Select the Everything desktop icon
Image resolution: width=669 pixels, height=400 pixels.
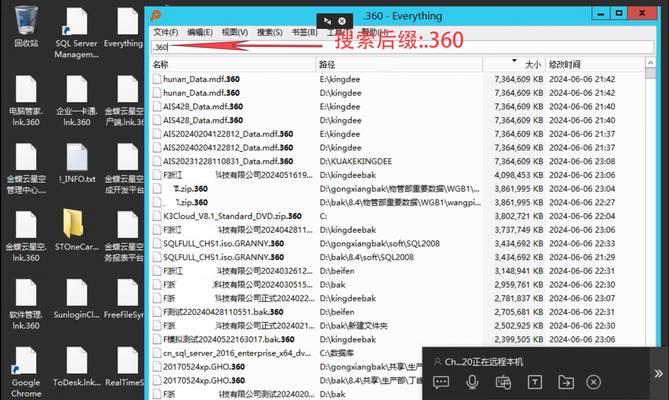click(x=124, y=26)
